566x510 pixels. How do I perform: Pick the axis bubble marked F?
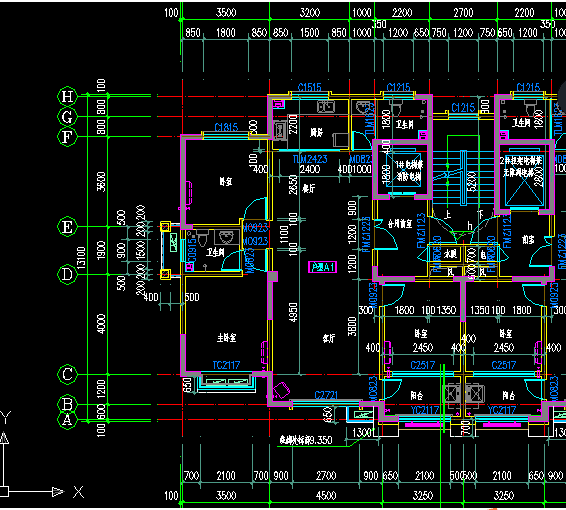click(x=67, y=137)
